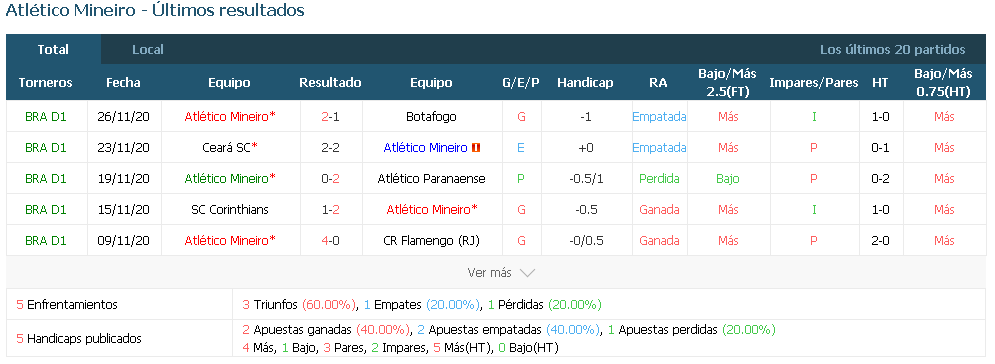Click the BRA D1 tournament on 26/11/20

point(46,117)
